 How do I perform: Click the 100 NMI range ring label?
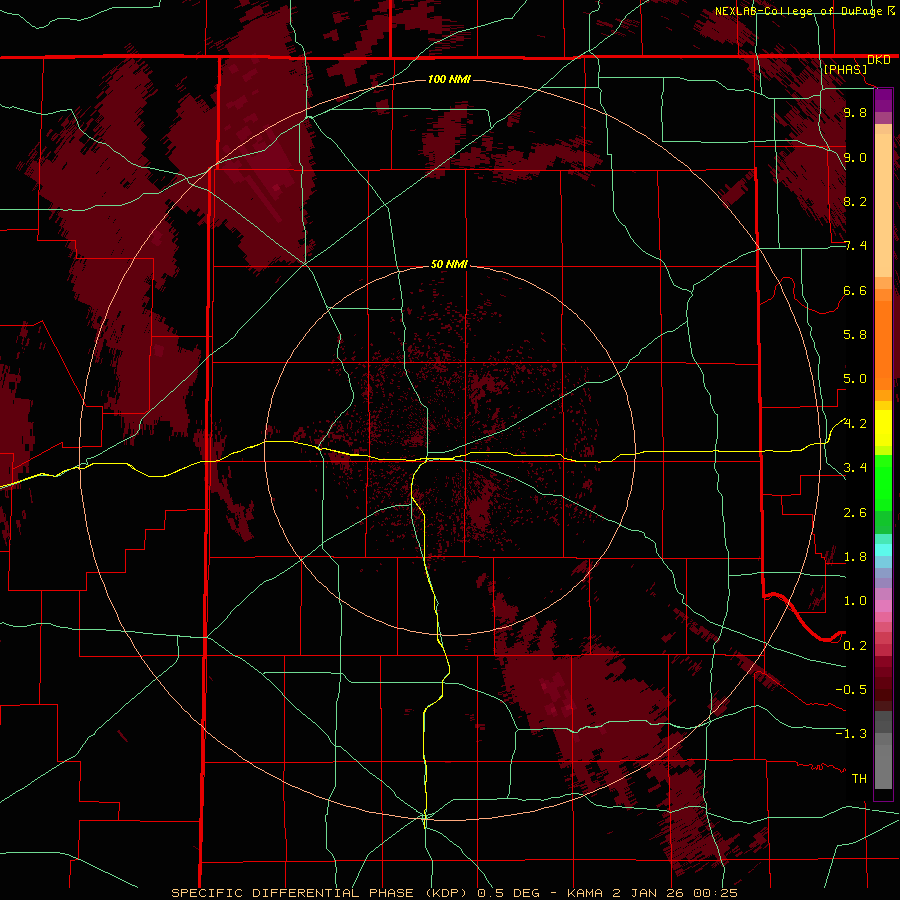coord(449,79)
